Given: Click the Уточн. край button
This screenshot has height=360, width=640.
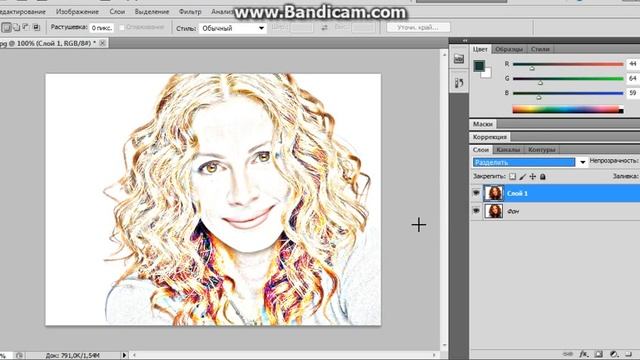Looking at the screenshot, I should click(x=418, y=27).
